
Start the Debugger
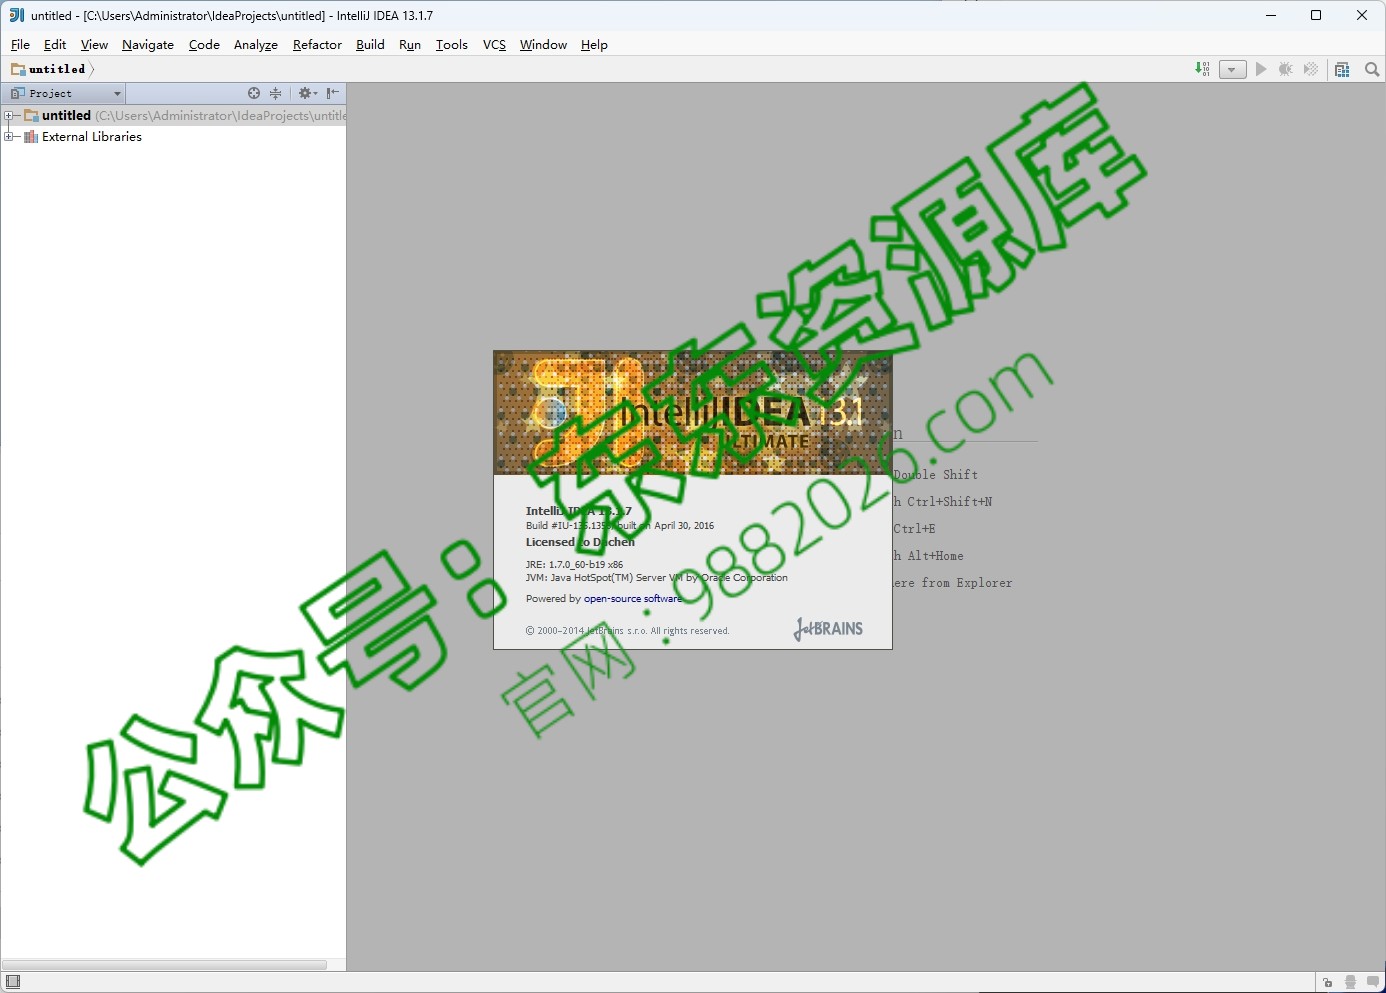[x=1286, y=69]
